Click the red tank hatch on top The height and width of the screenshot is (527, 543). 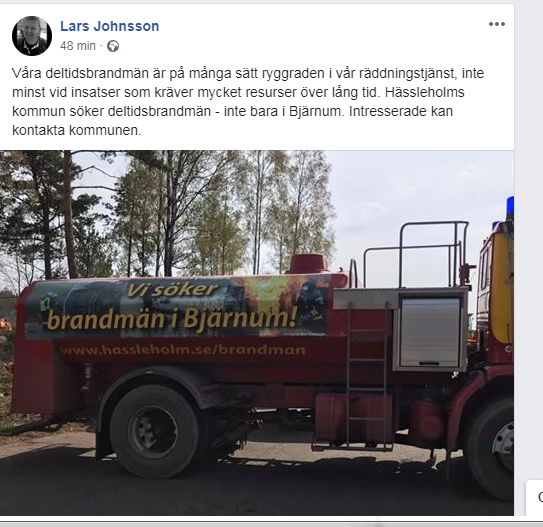tap(307, 264)
